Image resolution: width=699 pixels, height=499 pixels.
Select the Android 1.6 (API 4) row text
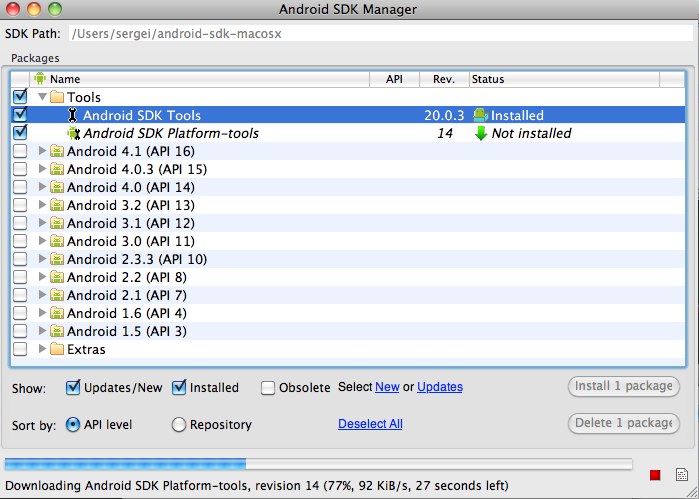(127, 313)
